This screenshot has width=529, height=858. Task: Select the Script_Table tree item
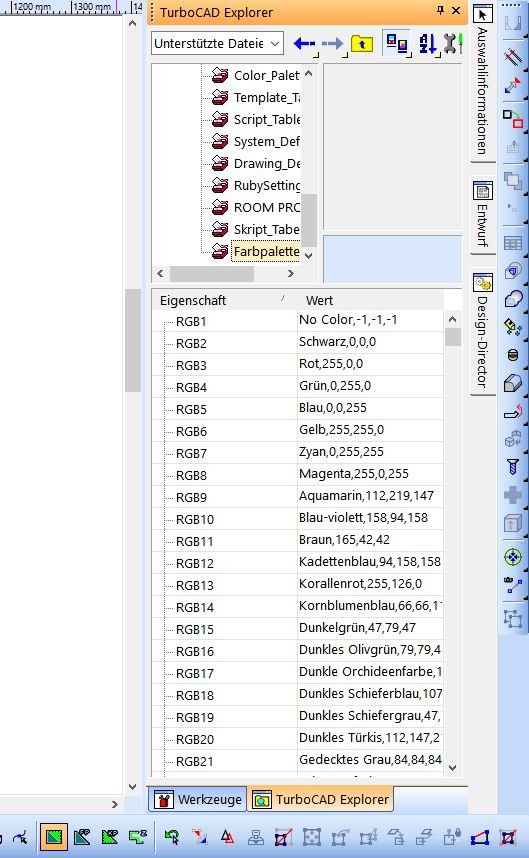tap(266, 119)
